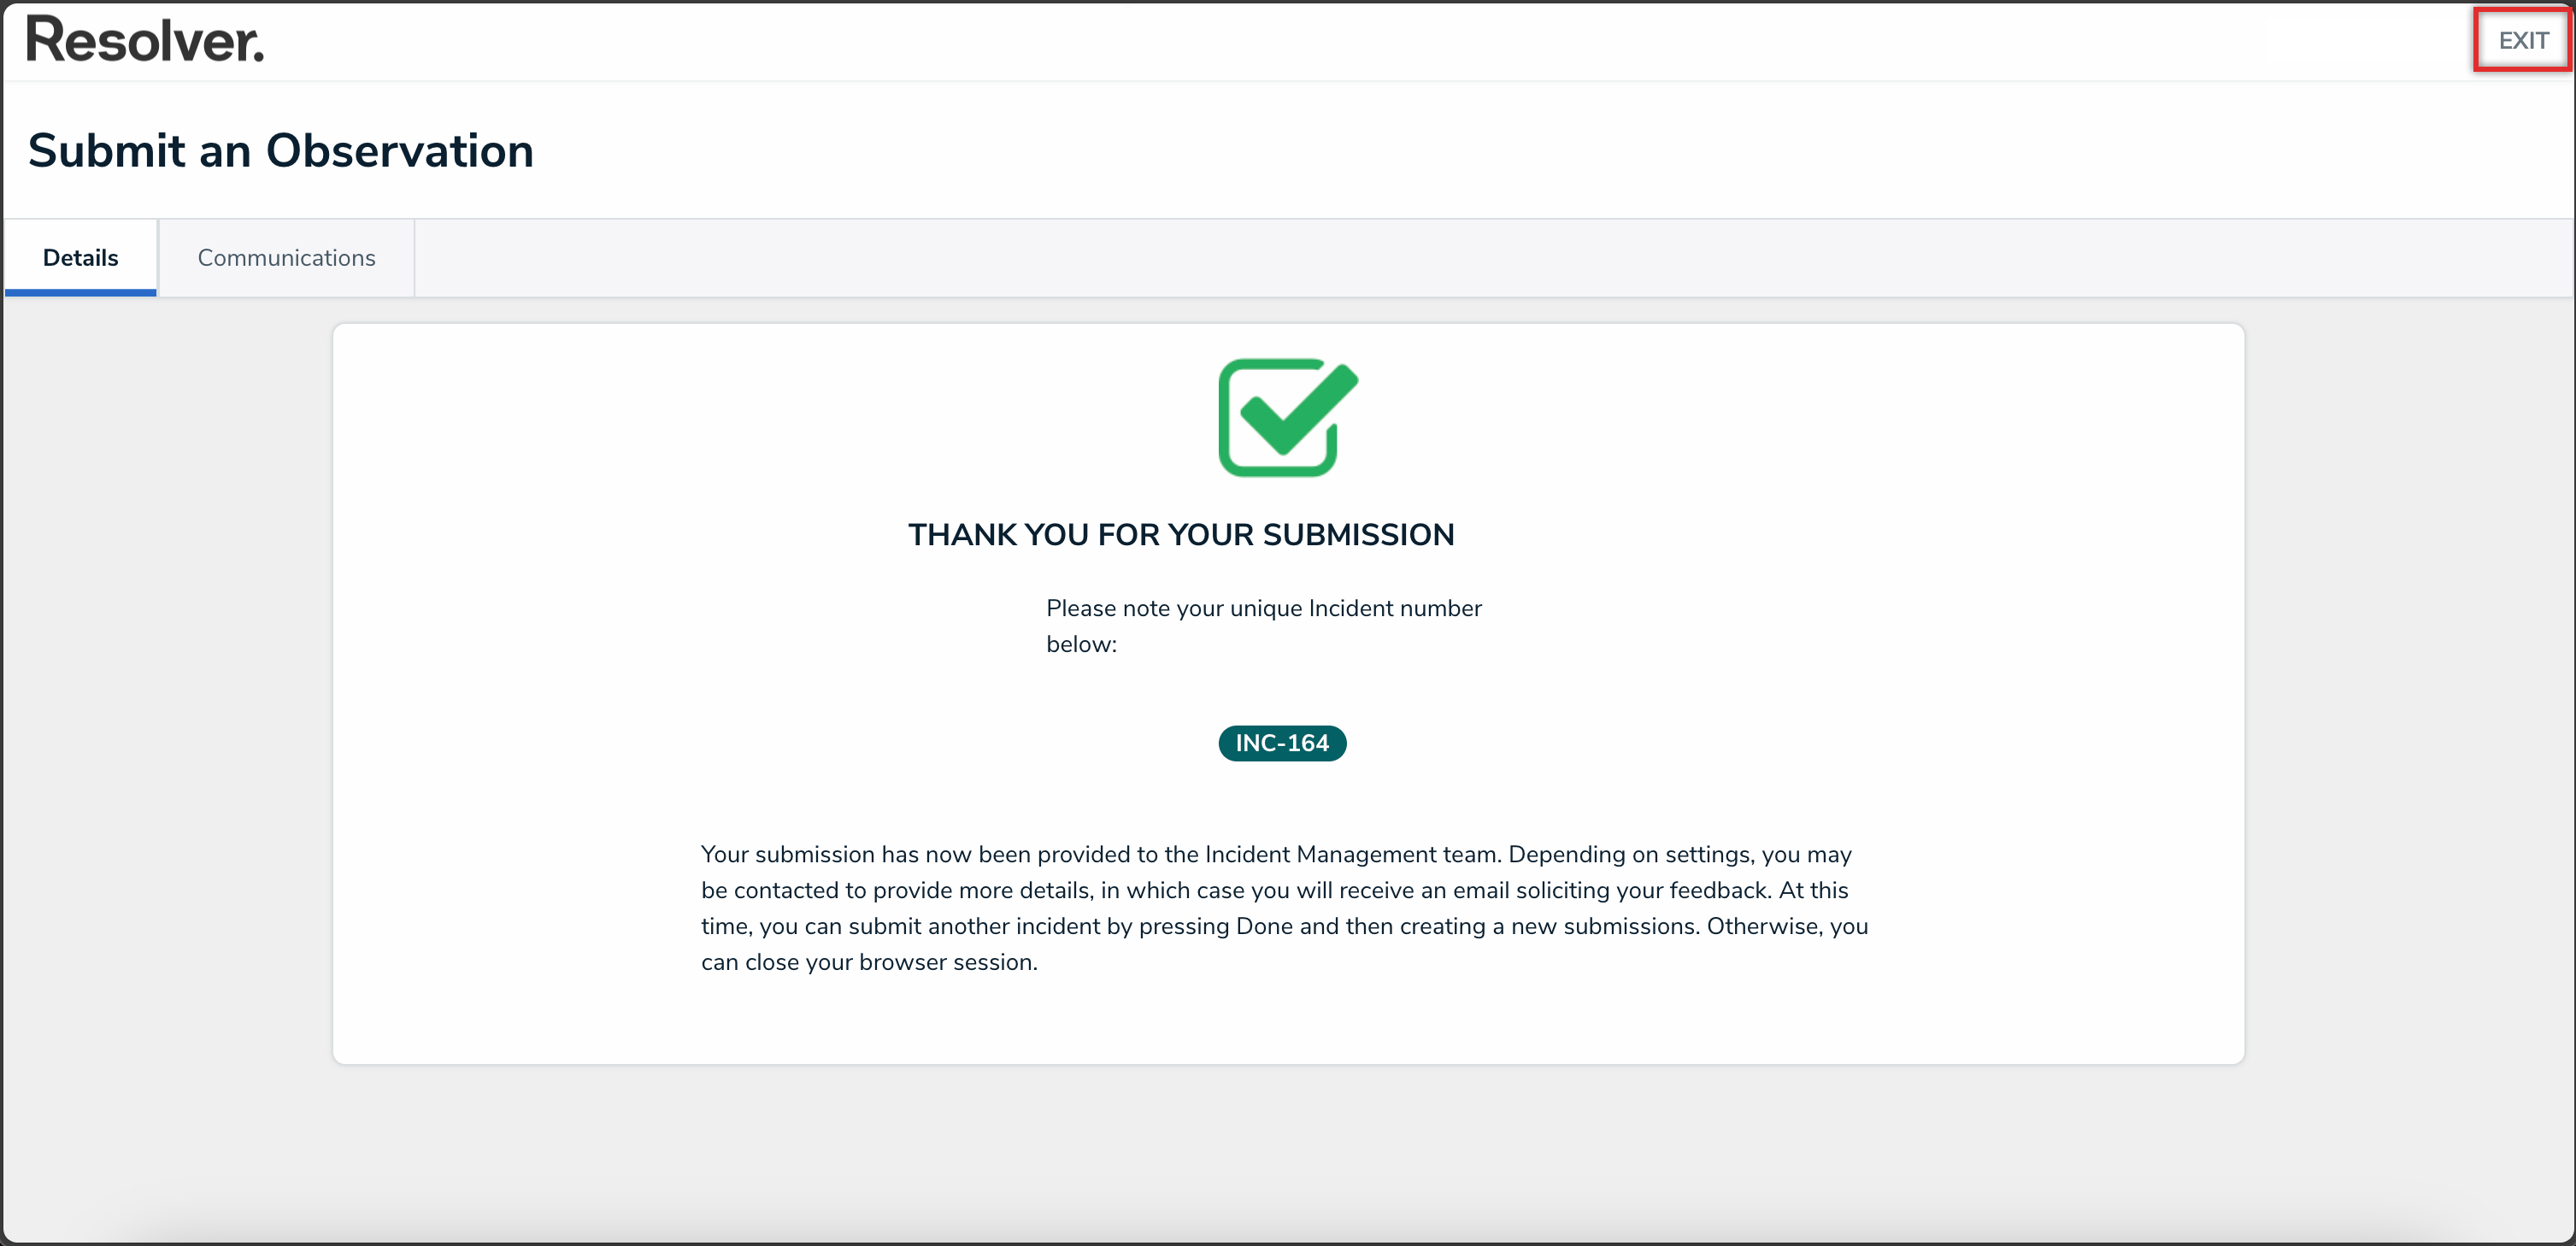Click blank header space between logo and EXIT
The width and height of the screenshot is (2576, 1246).
click(1300, 41)
